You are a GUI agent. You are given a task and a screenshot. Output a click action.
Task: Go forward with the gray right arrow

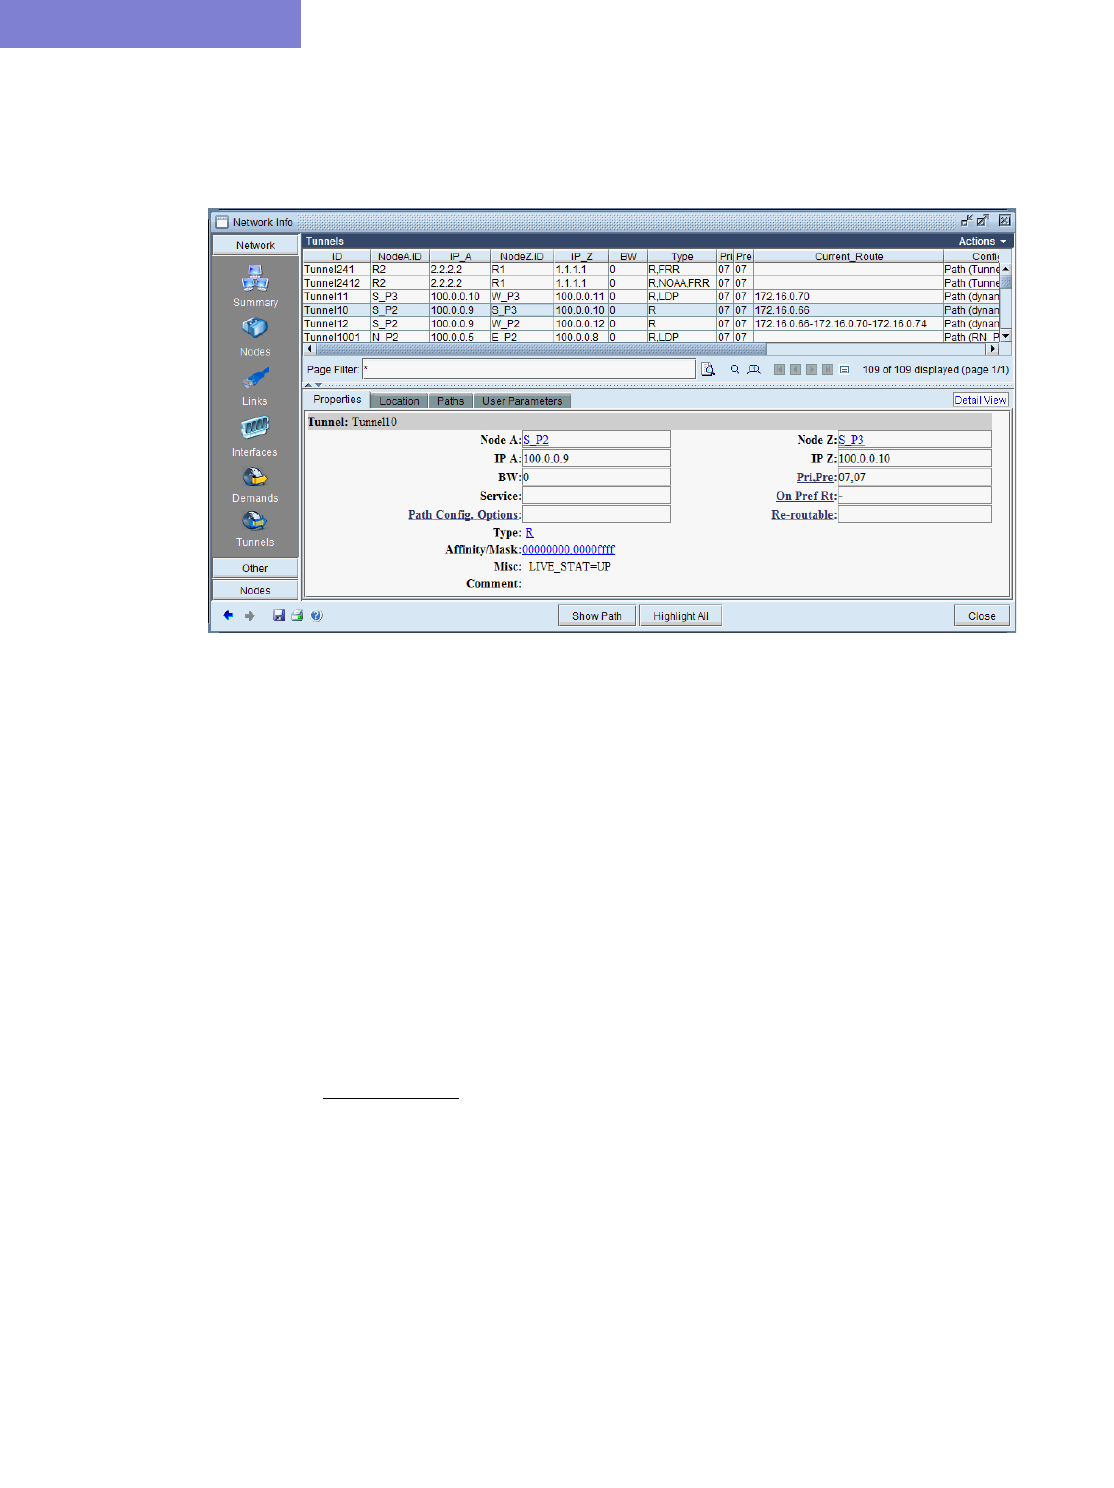pos(249,616)
